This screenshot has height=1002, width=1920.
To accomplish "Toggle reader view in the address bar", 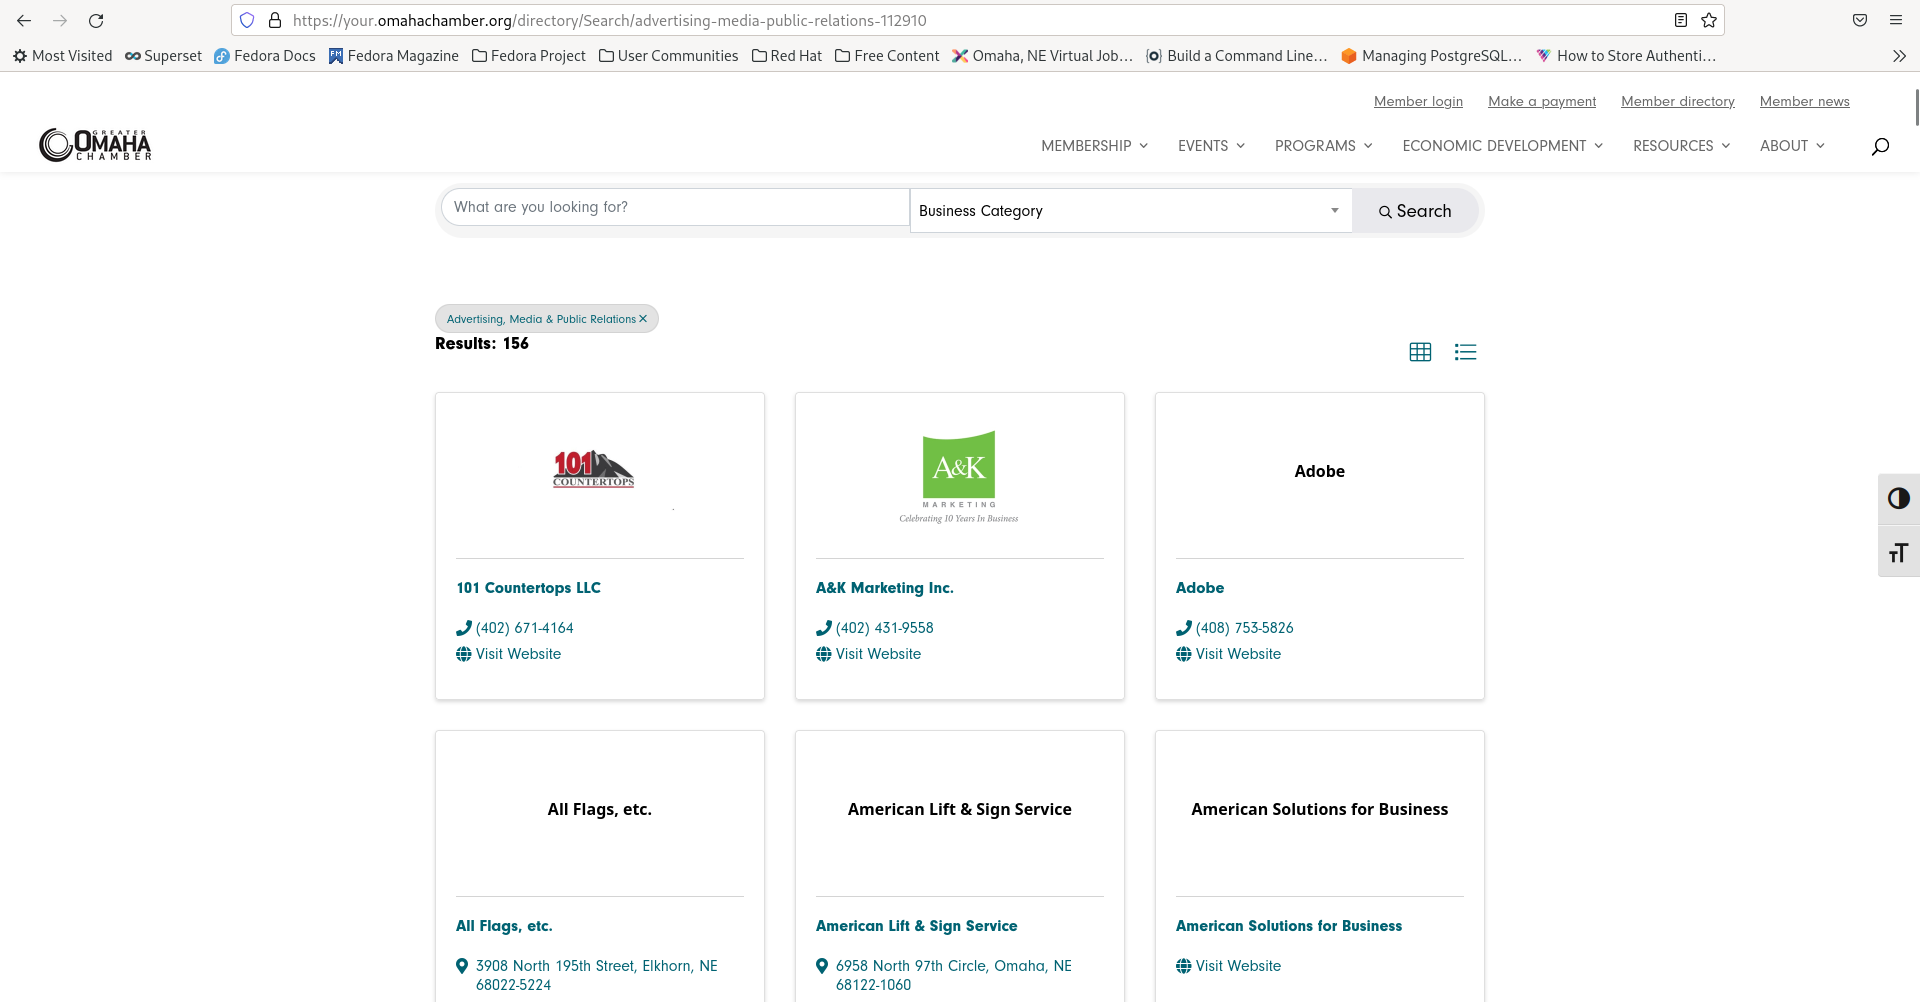I will (1681, 20).
